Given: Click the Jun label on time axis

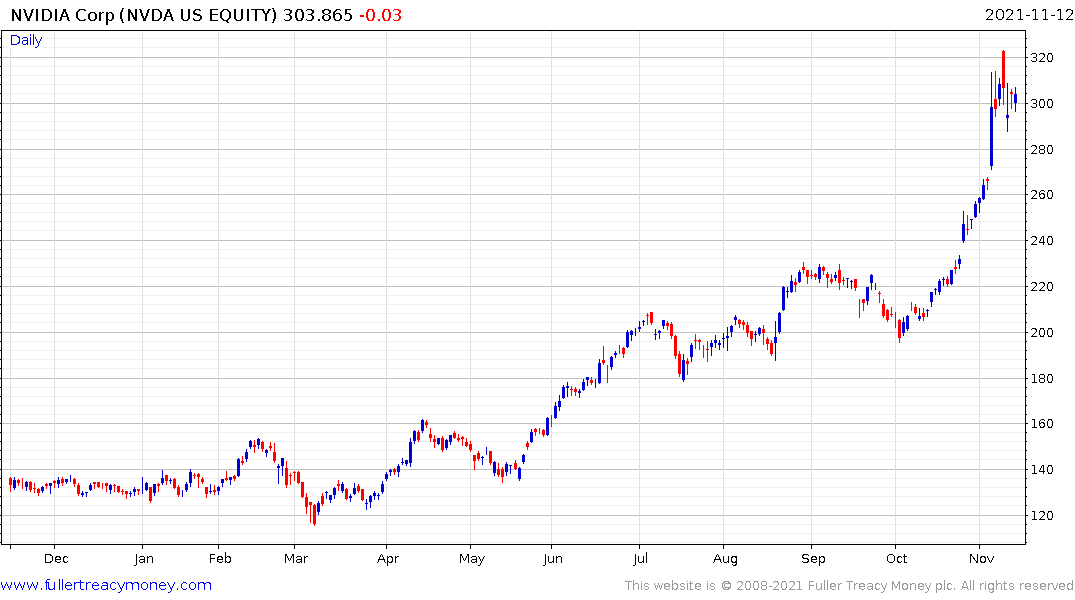Looking at the screenshot, I should tap(553, 559).
